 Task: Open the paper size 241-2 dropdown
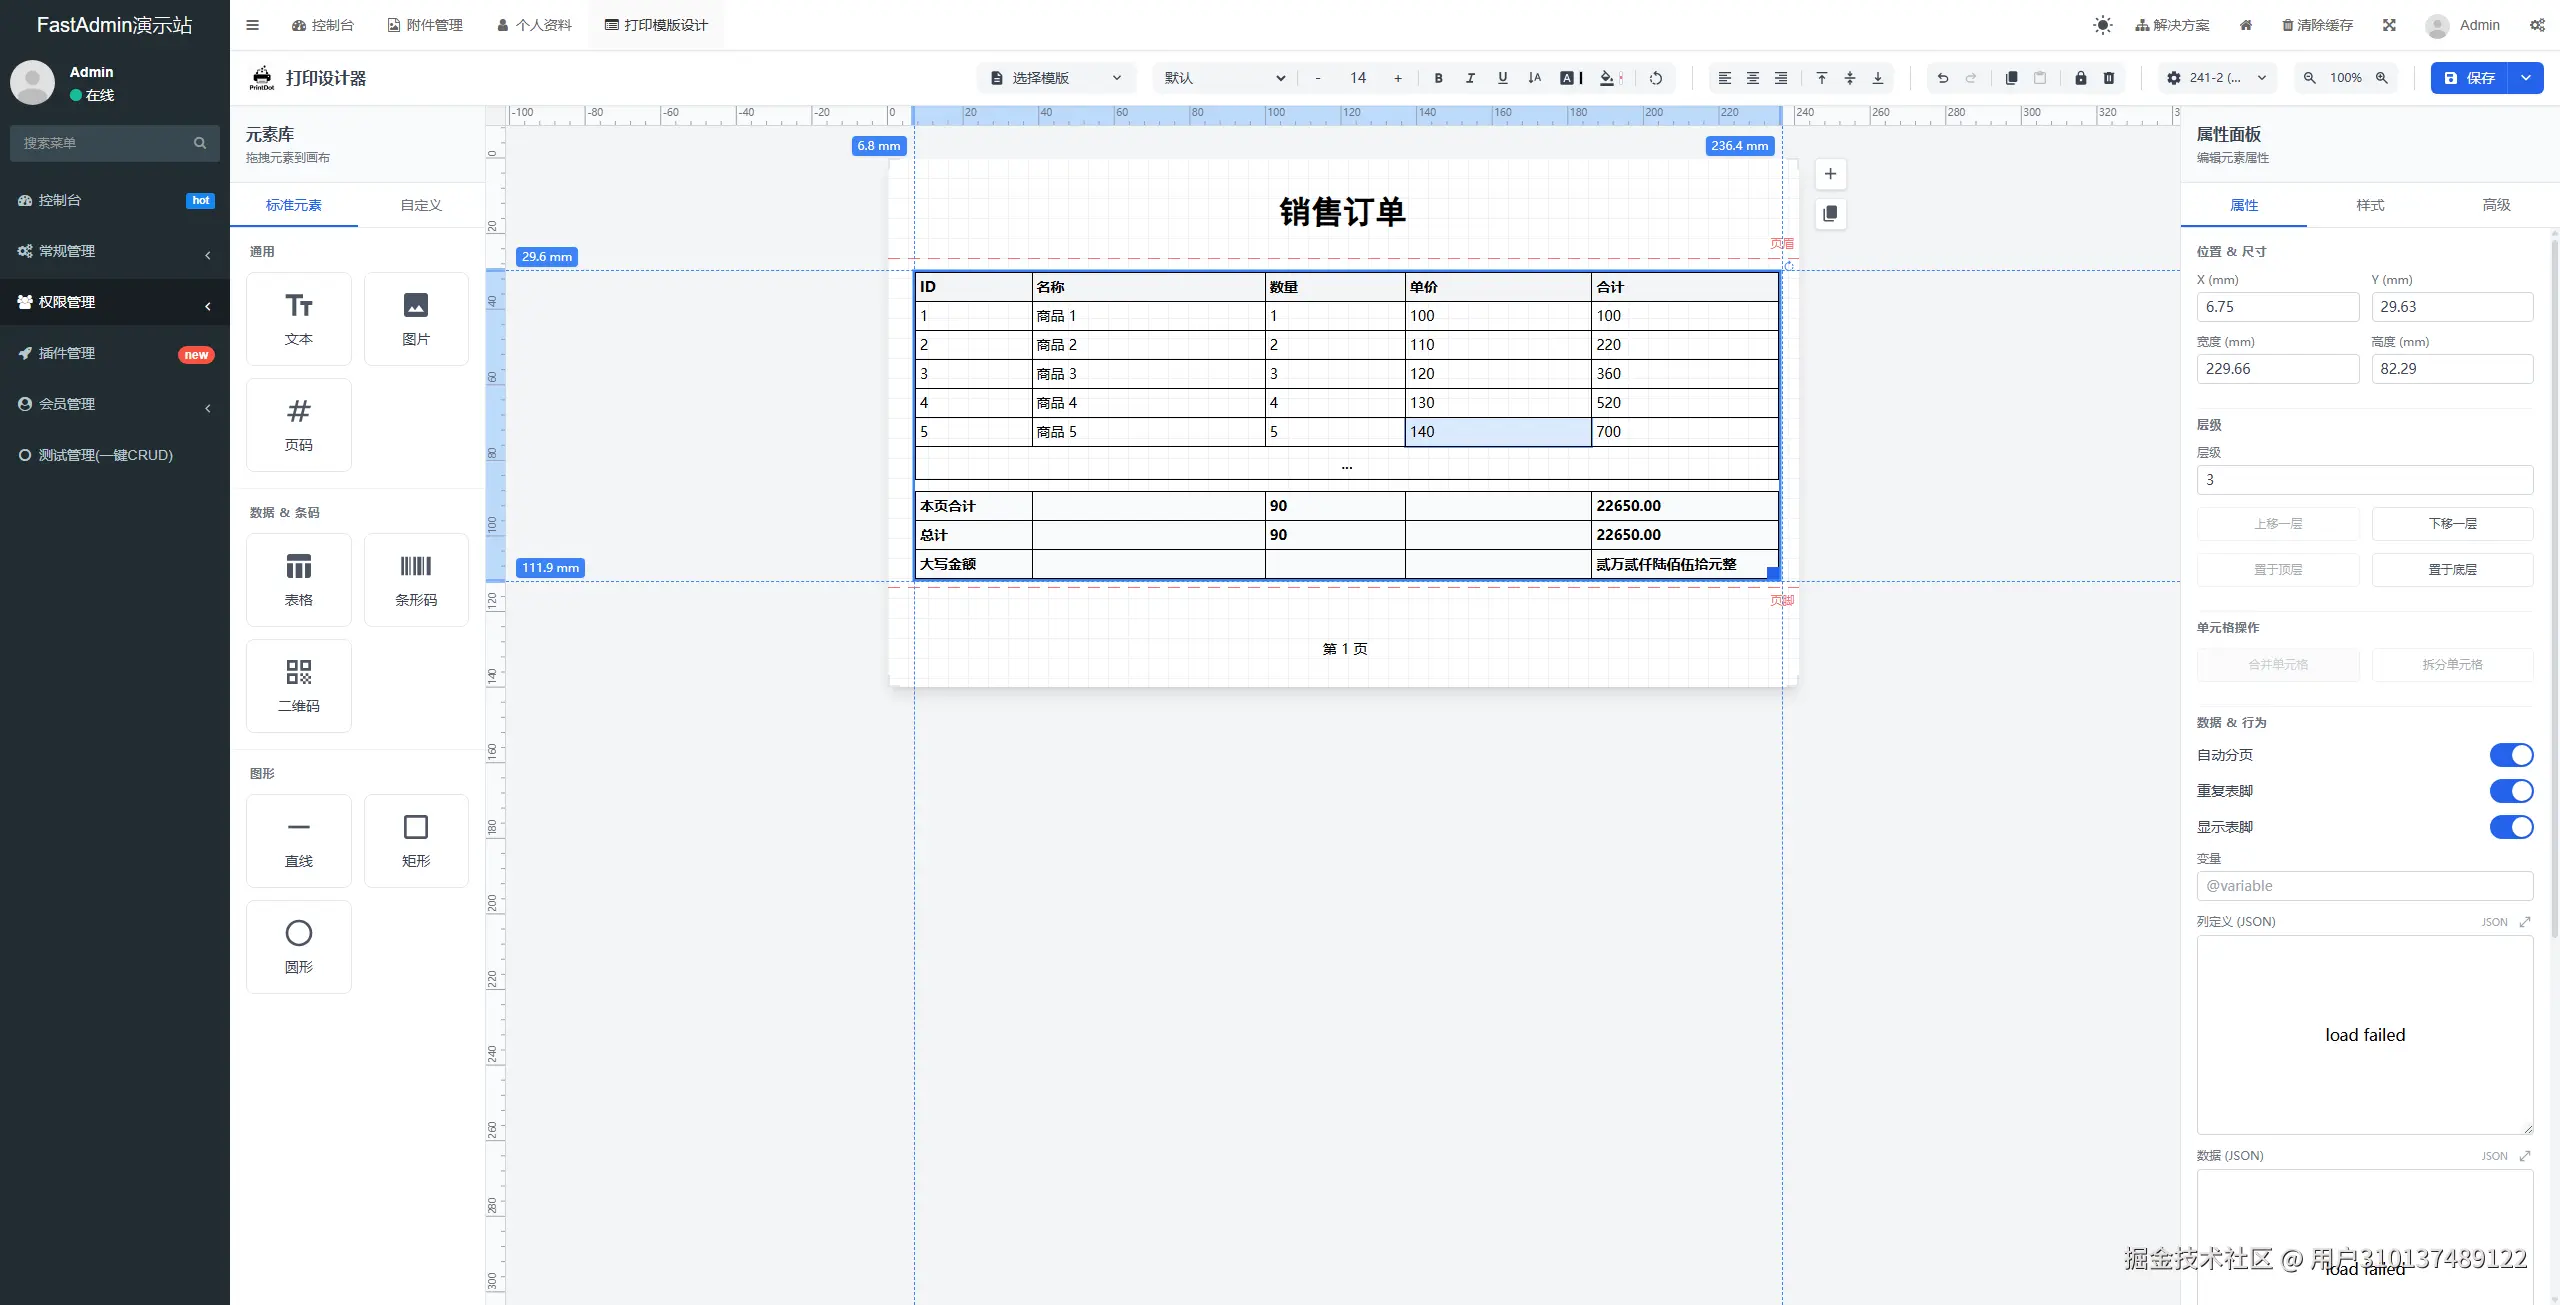[2216, 78]
